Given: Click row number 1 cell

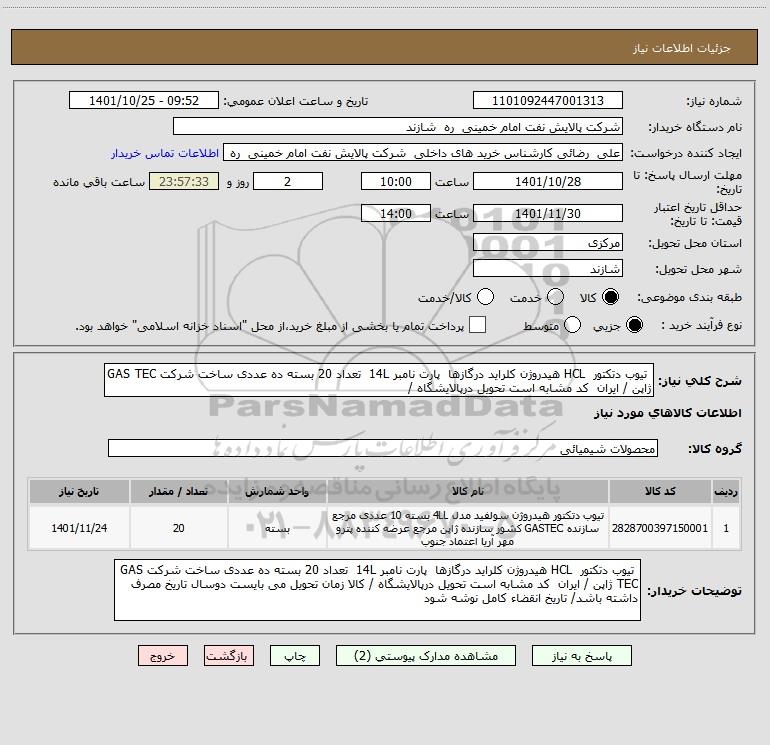Looking at the screenshot, I should 726,528.
